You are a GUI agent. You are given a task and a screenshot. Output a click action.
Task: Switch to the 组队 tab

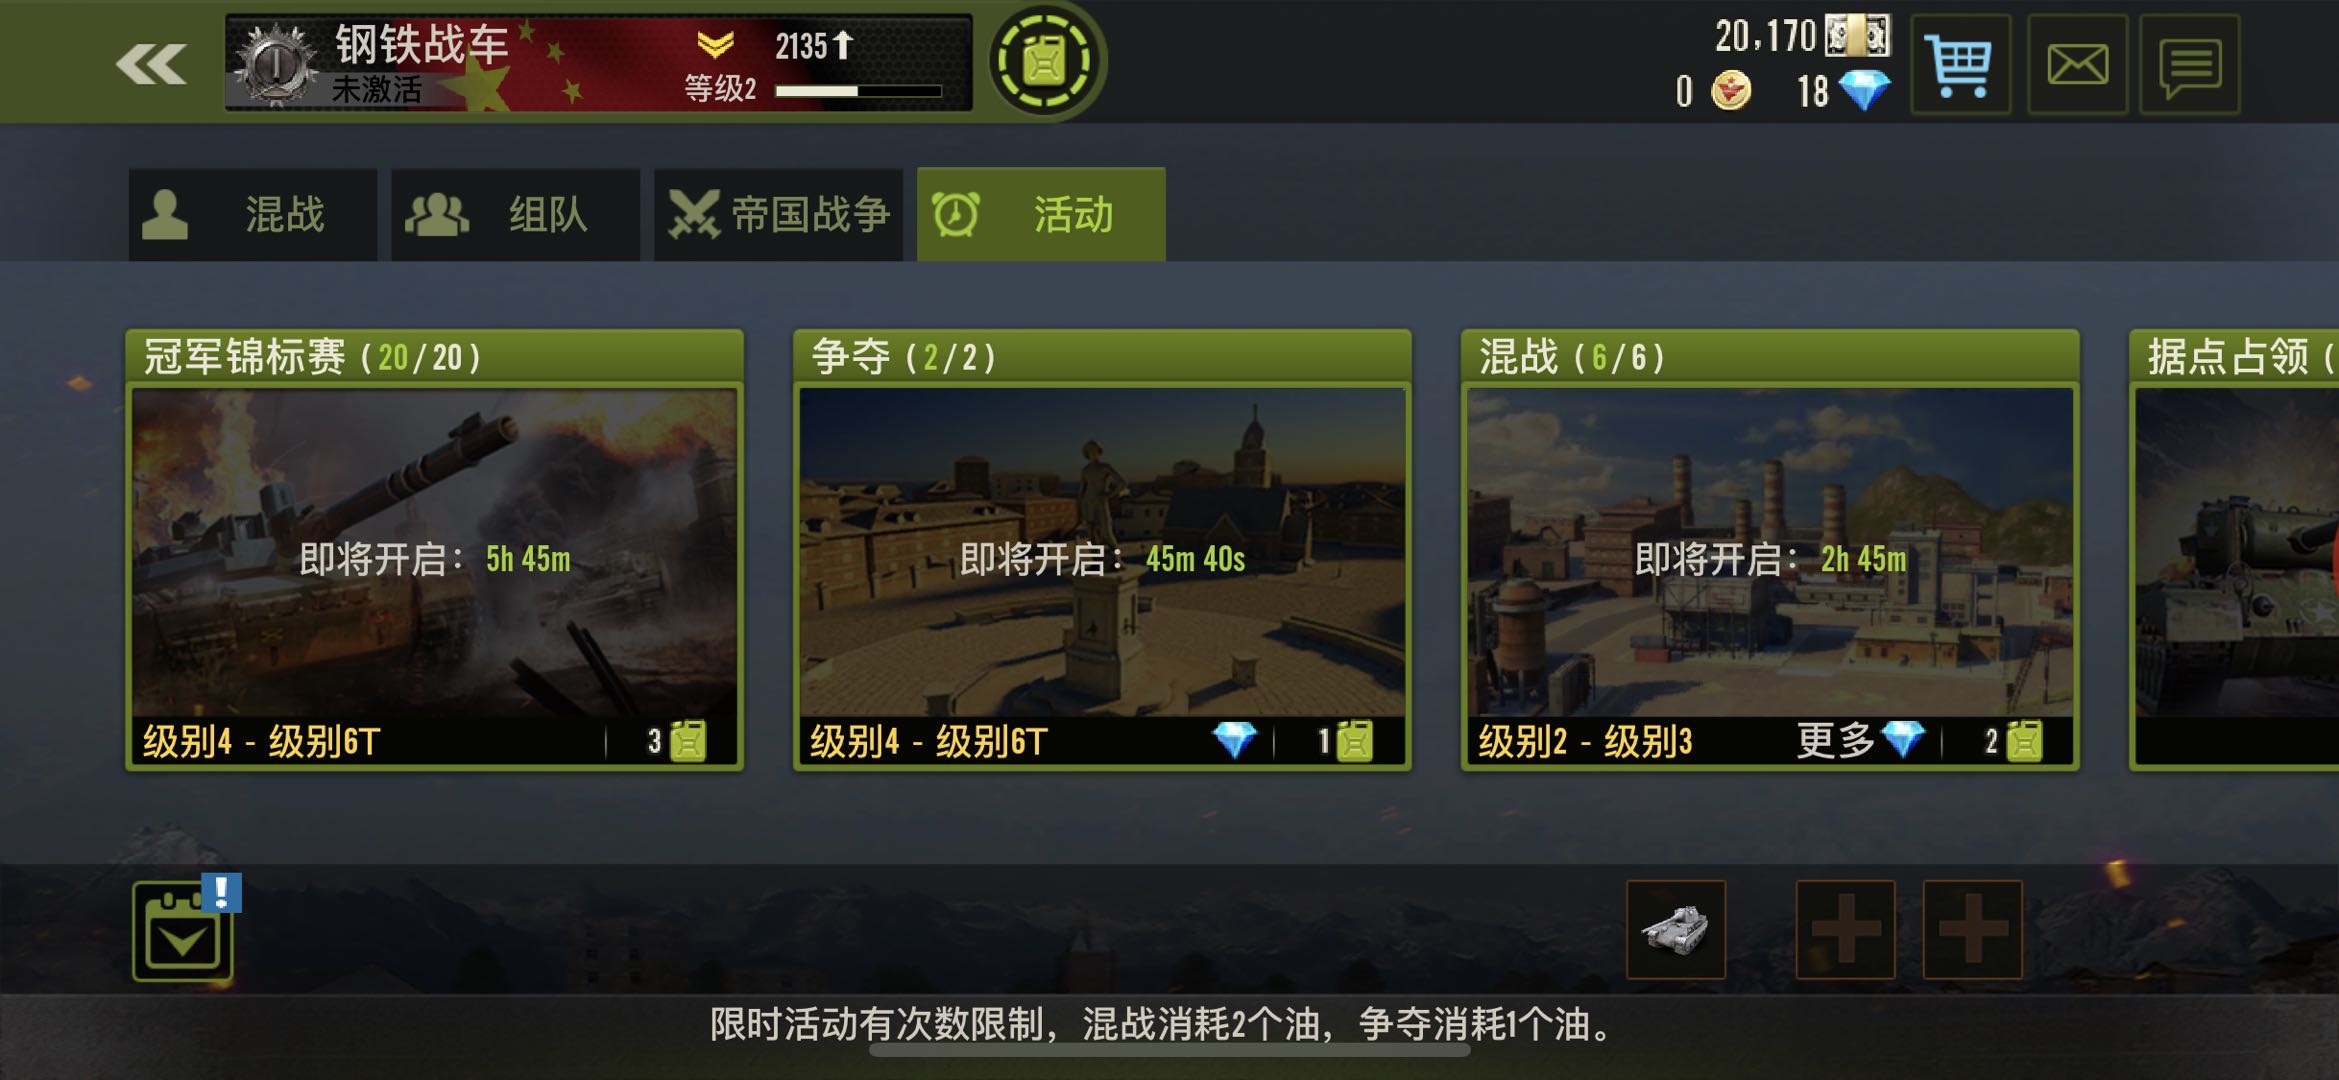tap(516, 215)
